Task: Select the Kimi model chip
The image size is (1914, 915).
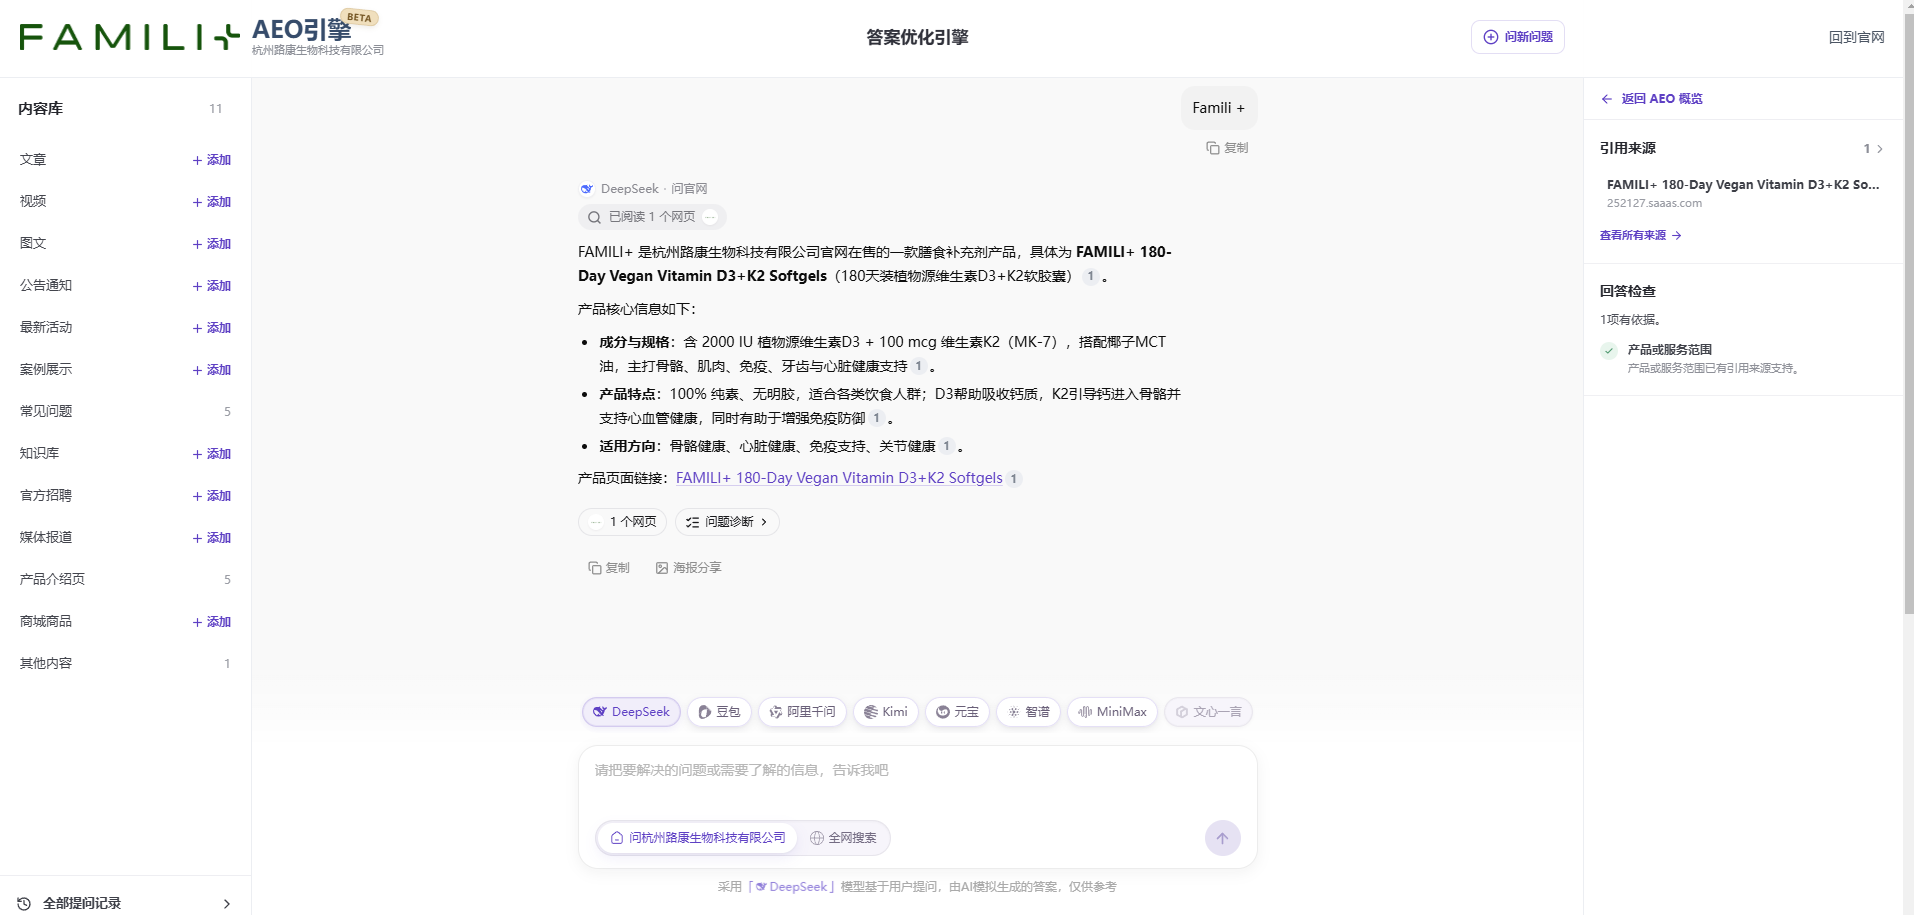Action: click(885, 712)
